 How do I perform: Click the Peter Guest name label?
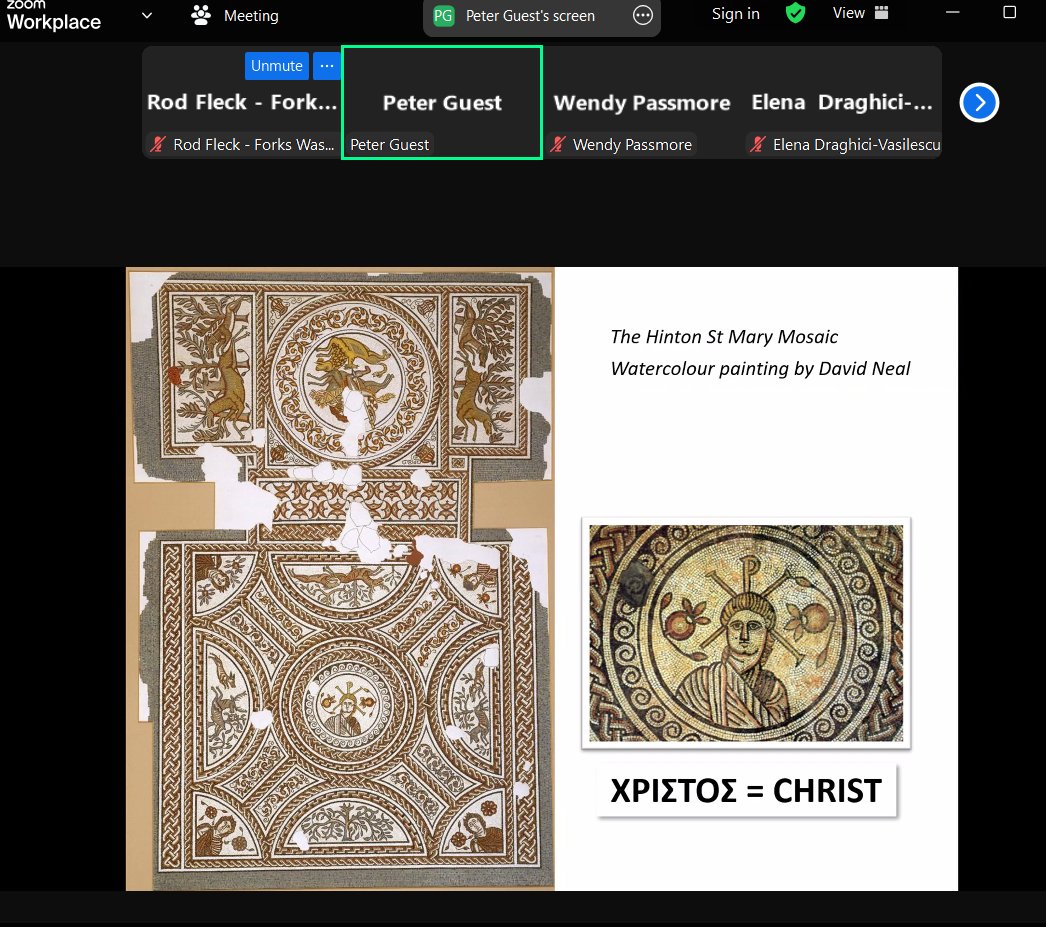(x=390, y=145)
